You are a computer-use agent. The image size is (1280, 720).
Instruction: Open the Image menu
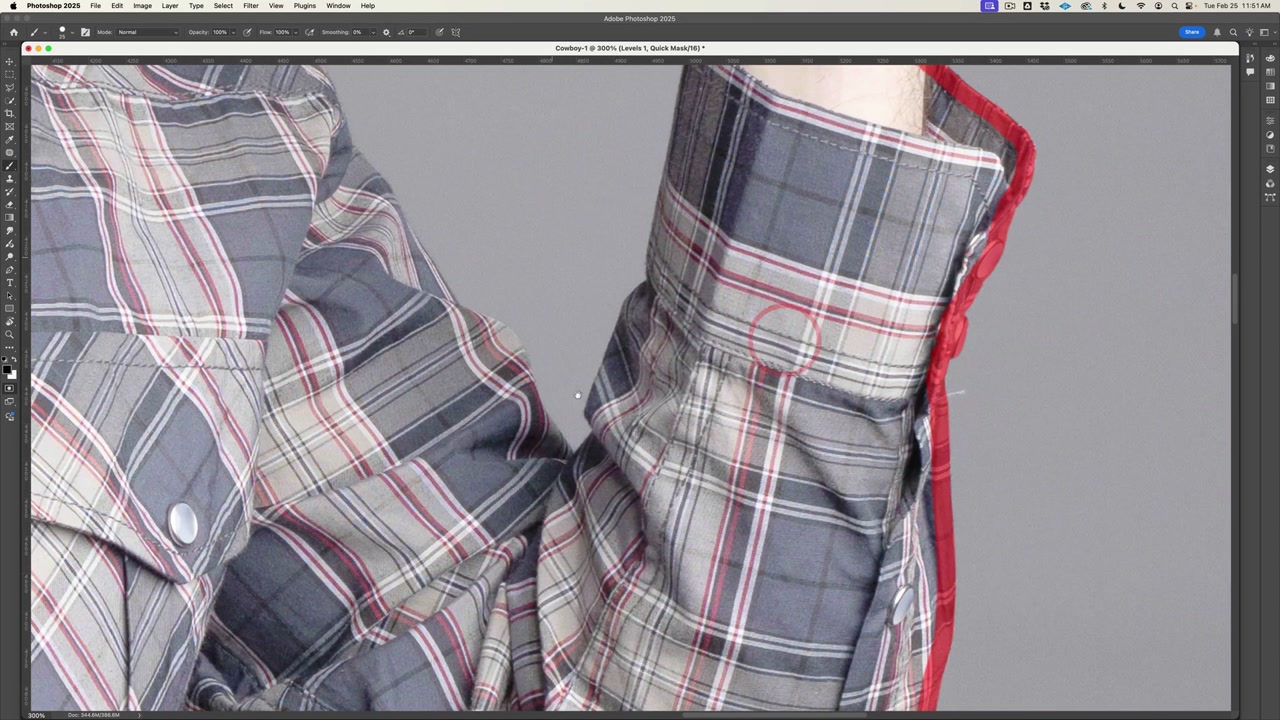pos(142,6)
